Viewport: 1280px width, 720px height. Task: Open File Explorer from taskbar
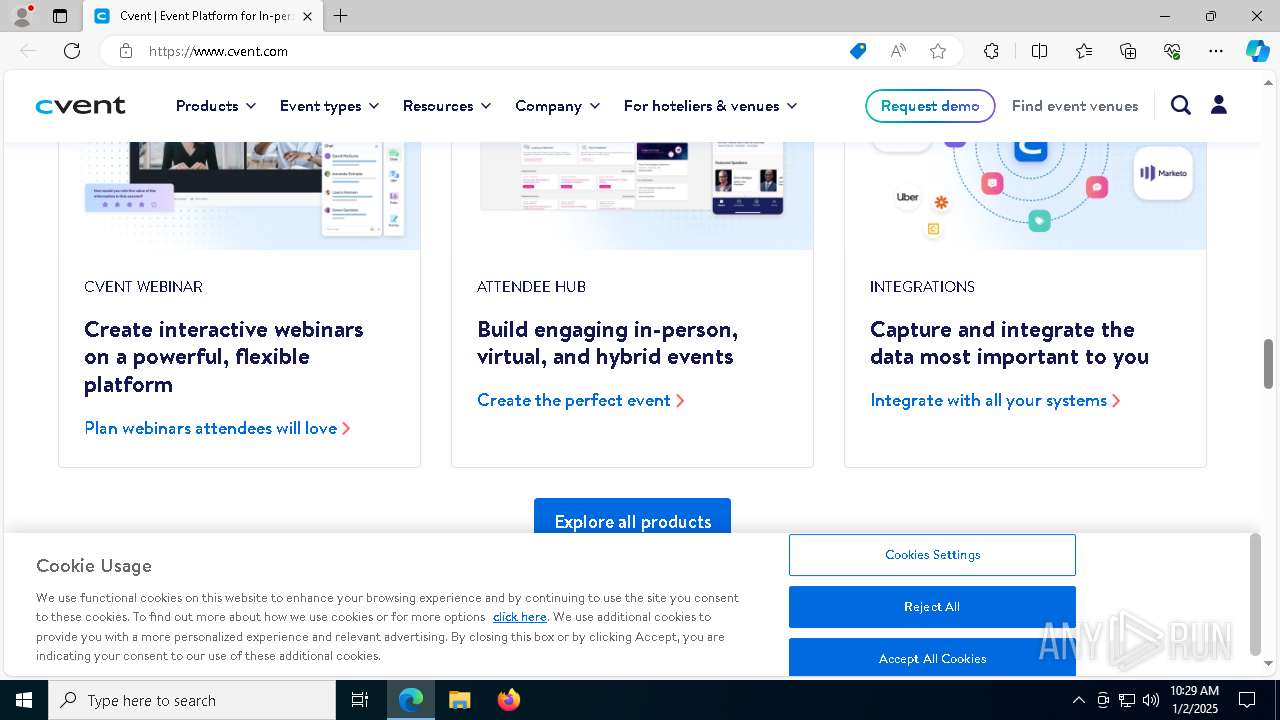pos(459,700)
